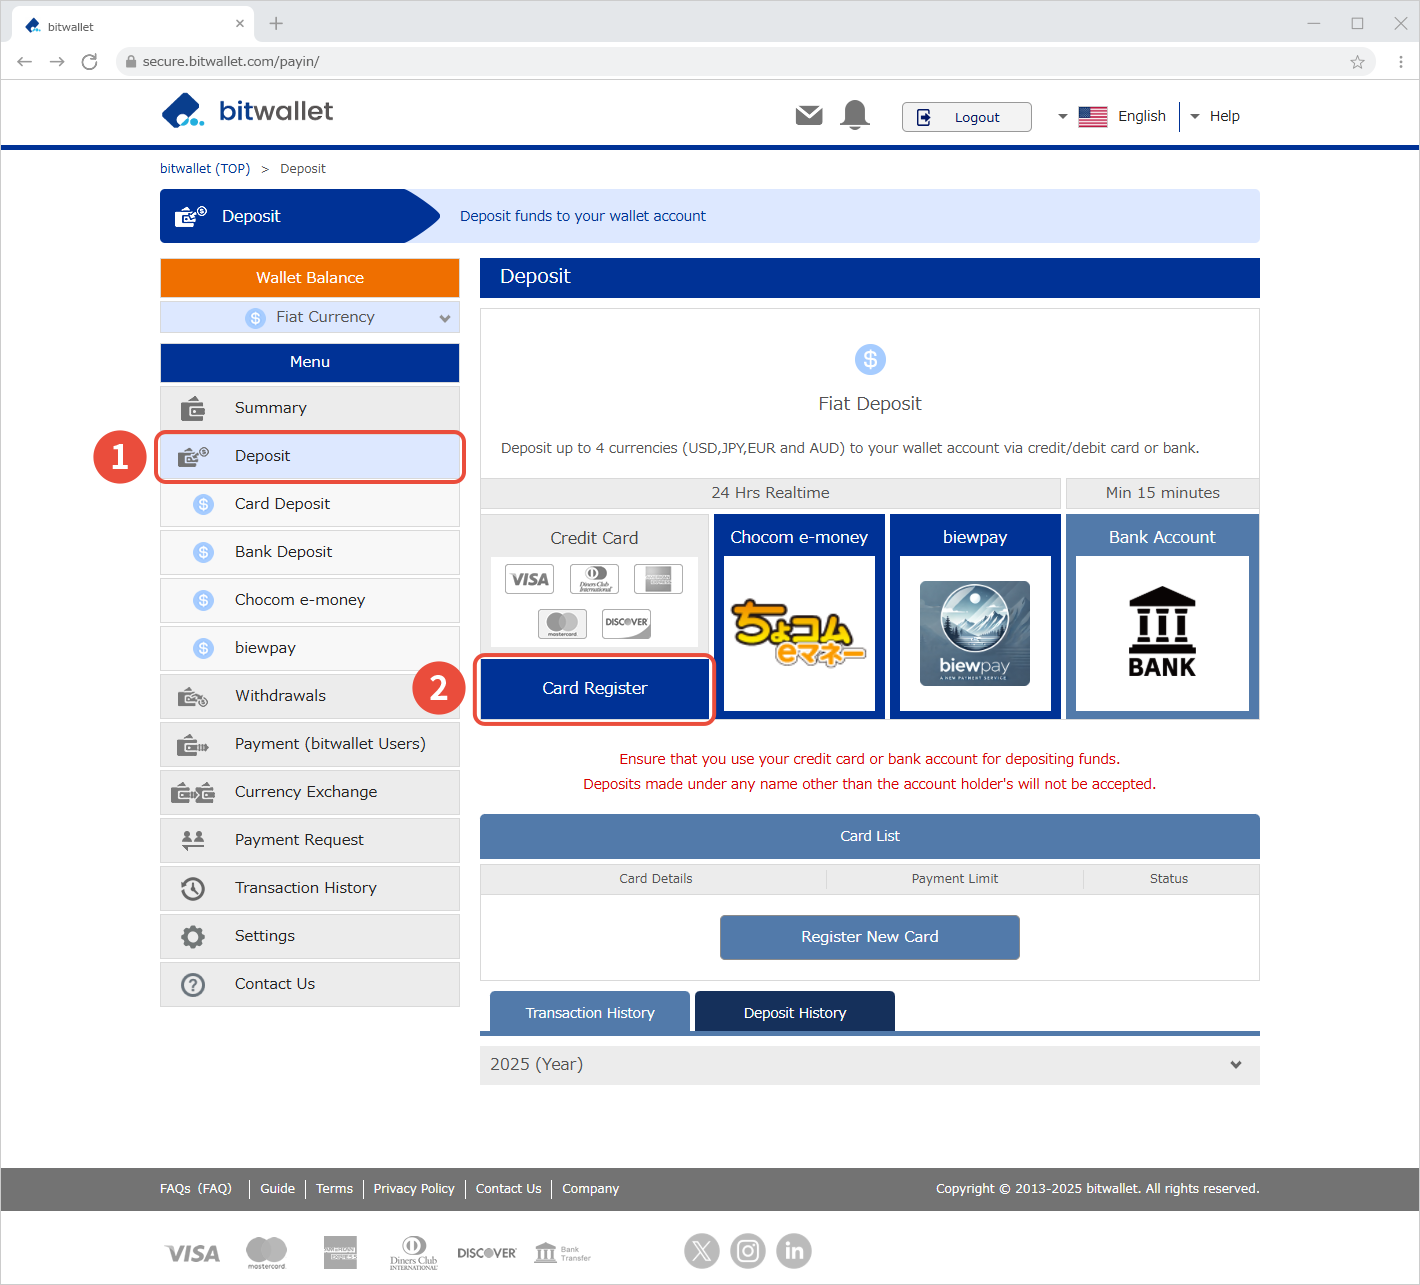Screen dimensions: 1420x1285
Task: Click the browser address bar
Action: [700, 62]
